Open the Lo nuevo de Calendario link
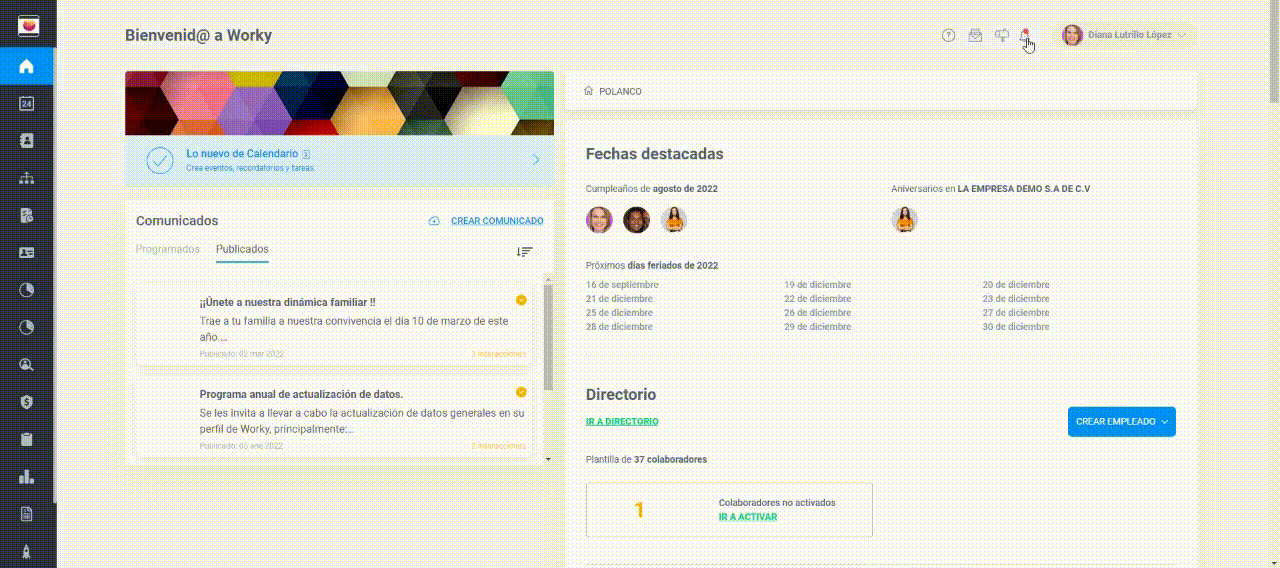 [242, 154]
